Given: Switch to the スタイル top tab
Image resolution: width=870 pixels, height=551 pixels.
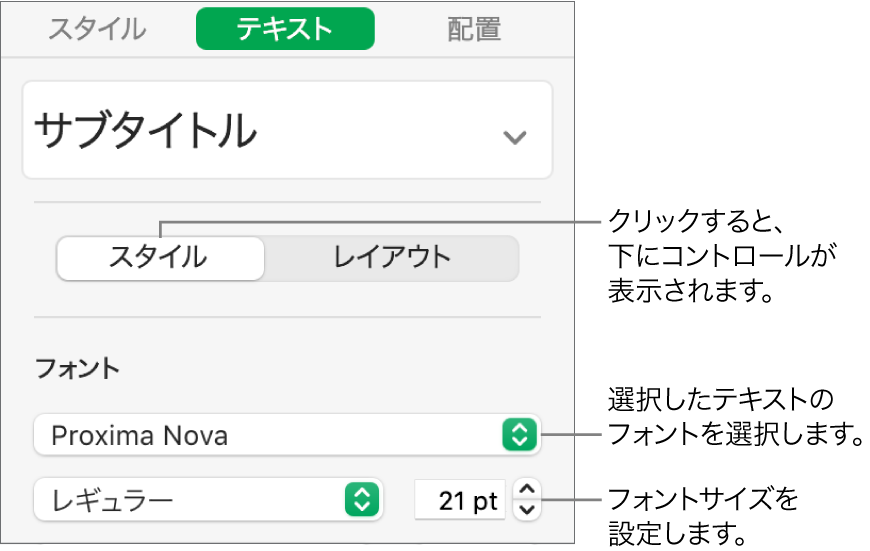Looking at the screenshot, I should 97,29.
